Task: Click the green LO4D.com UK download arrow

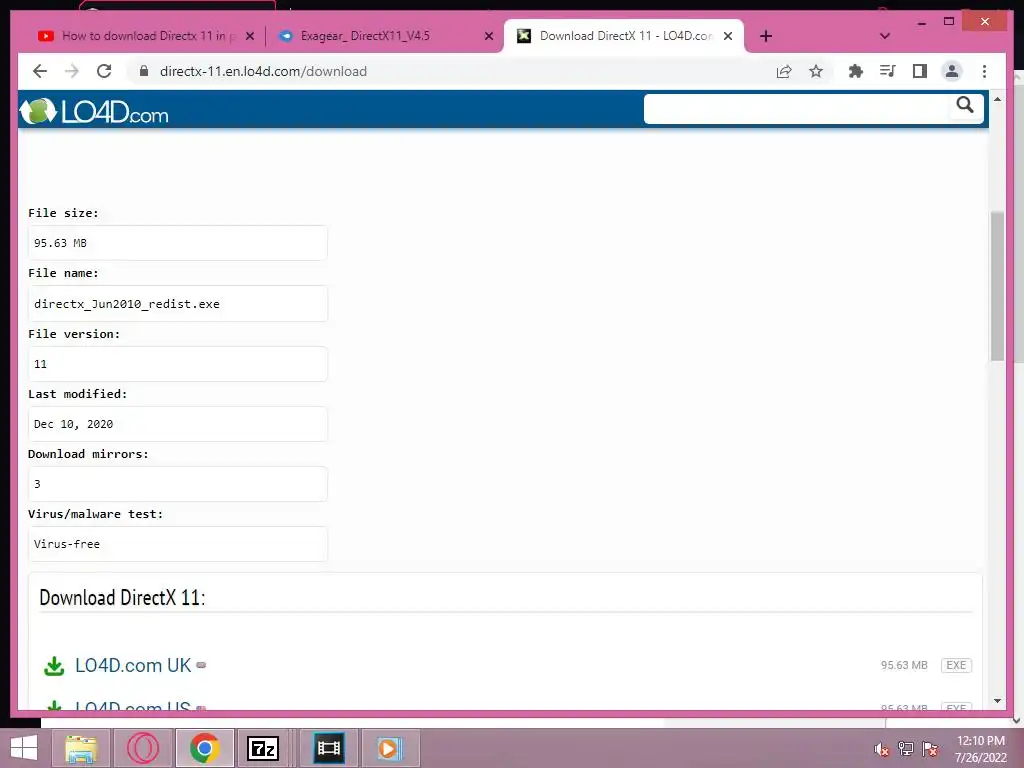Action: (54, 666)
